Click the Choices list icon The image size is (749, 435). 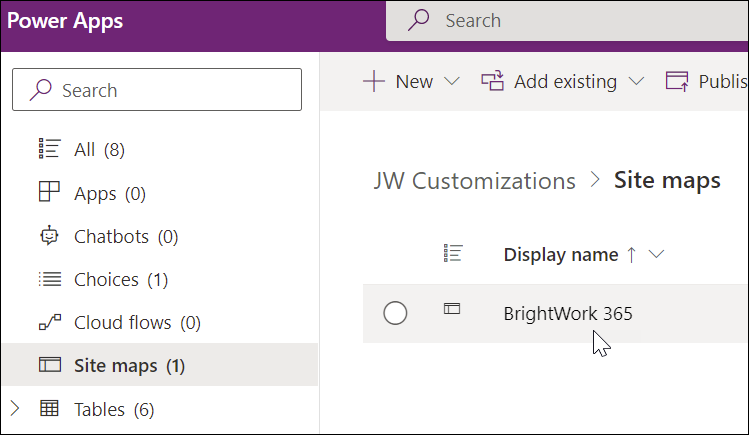click(49, 280)
